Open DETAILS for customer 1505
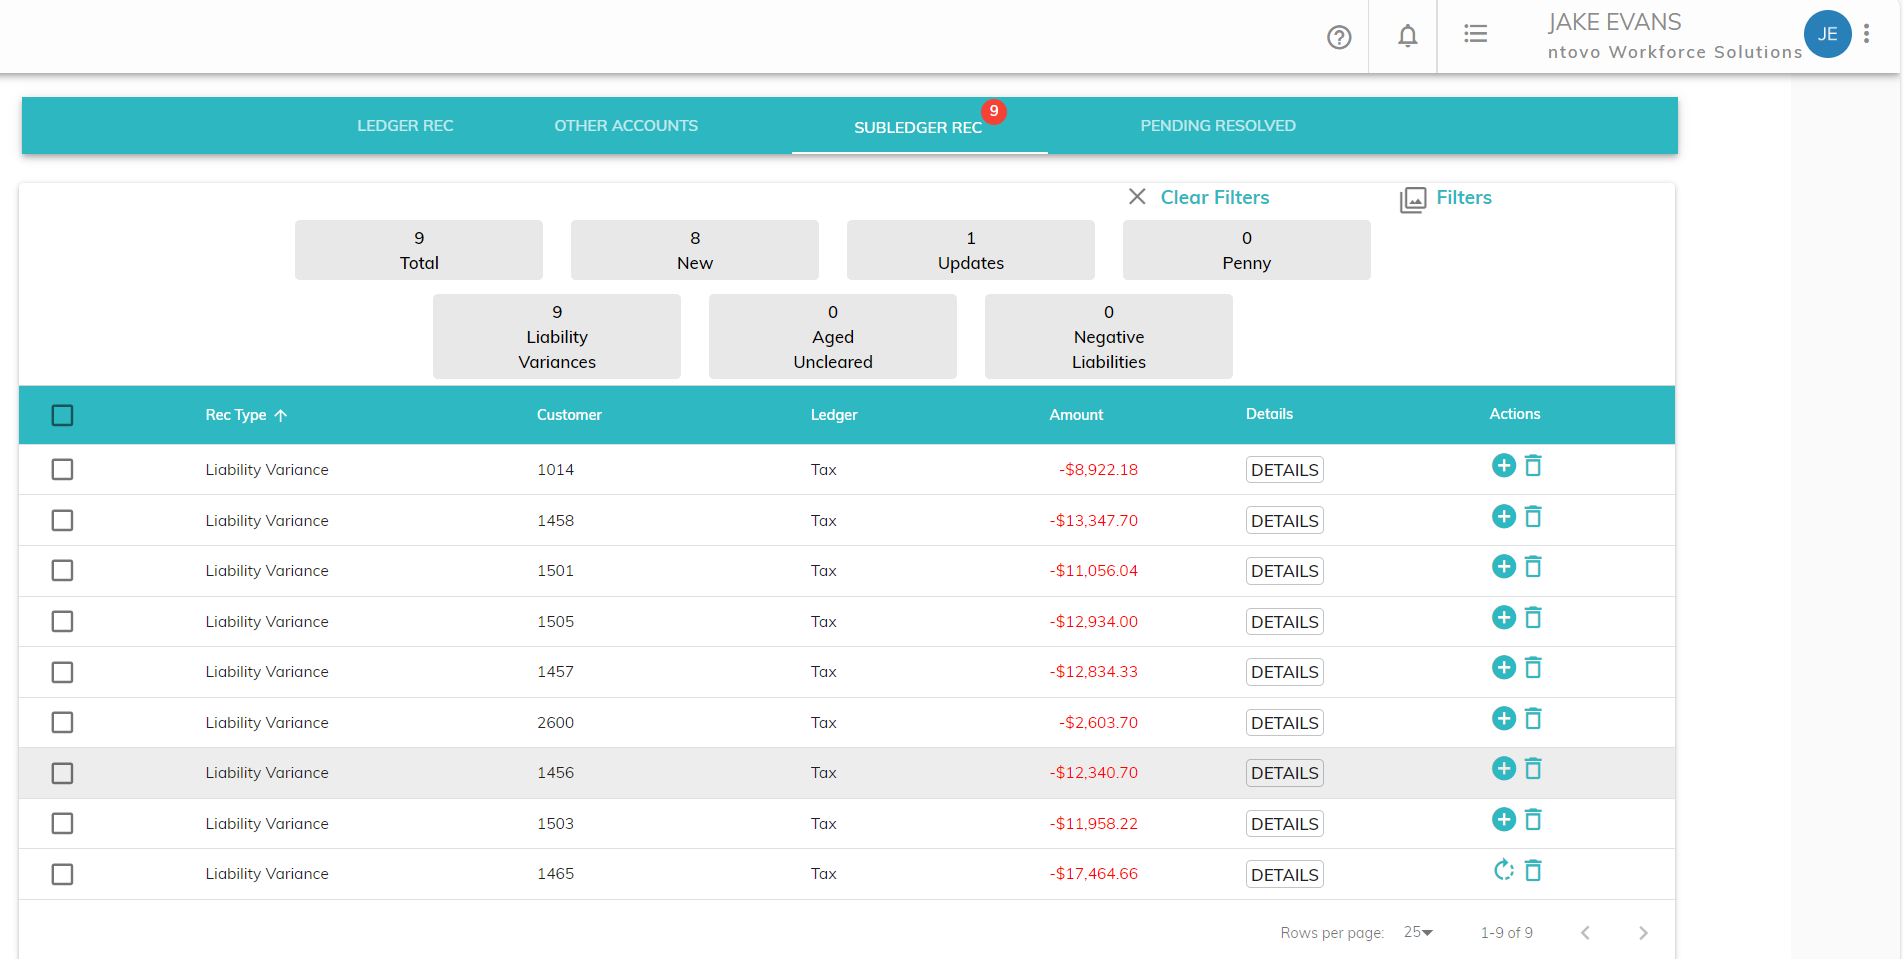 click(x=1284, y=622)
